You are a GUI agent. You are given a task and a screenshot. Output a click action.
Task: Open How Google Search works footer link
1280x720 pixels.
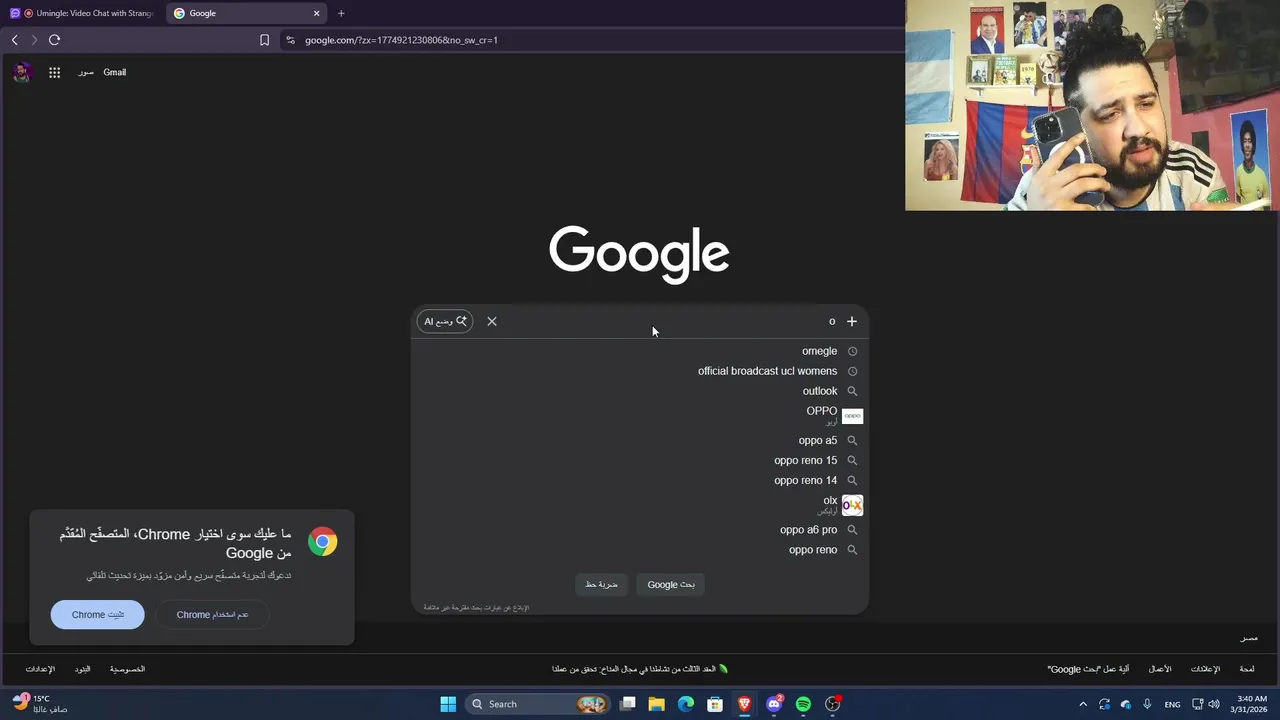point(1089,669)
